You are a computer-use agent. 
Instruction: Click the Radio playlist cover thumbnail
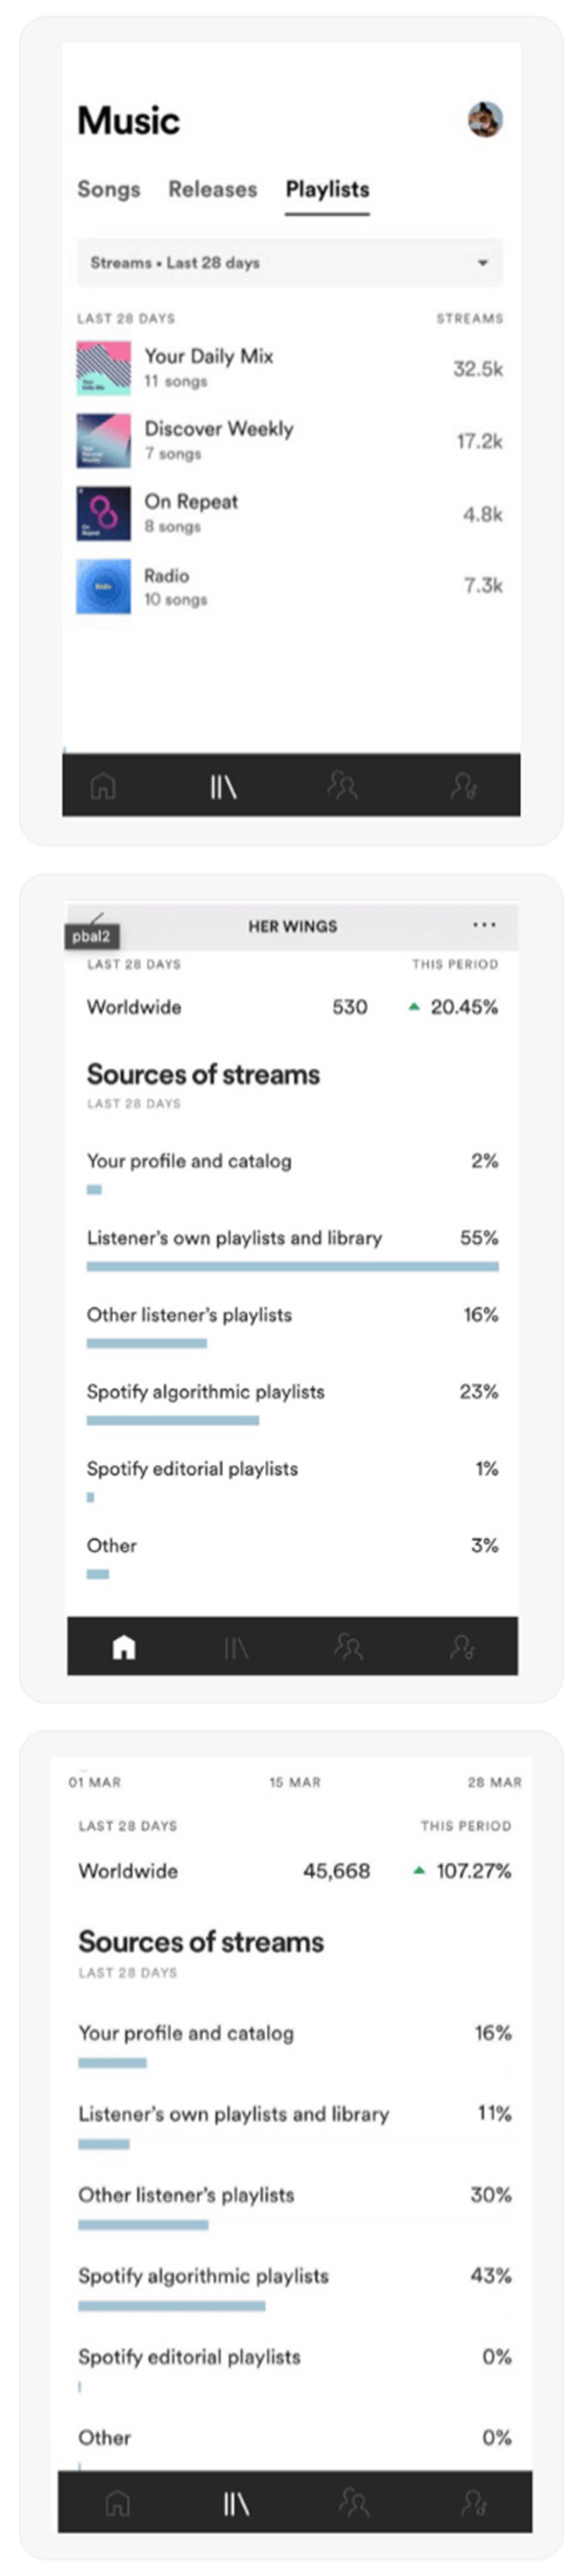pos(104,586)
